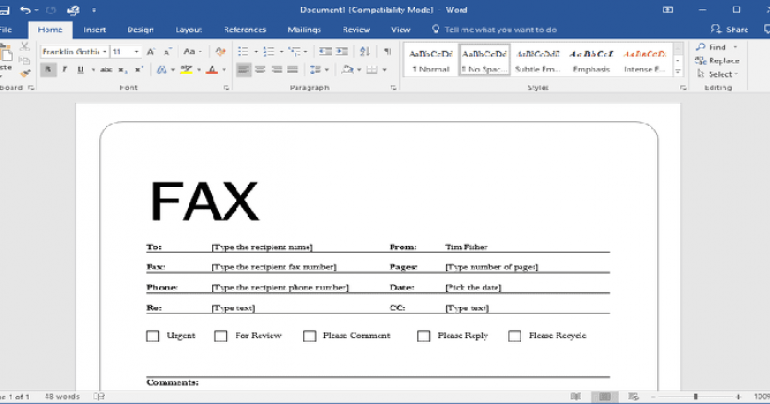This screenshot has width=770, height=404.
Task: Apply yellow text highlight color
Action: pyautogui.click(x=186, y=70)
